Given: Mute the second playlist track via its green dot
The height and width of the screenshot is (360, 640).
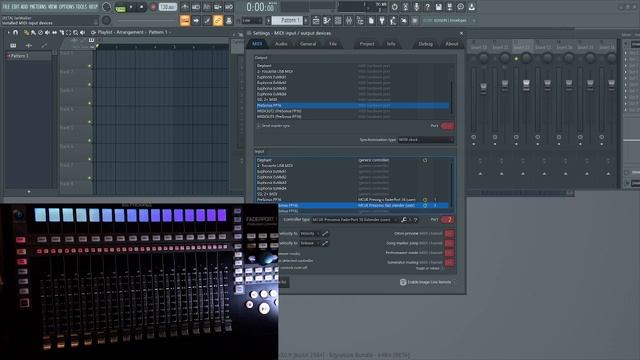Looking at the screenshot, I should 89,84.
